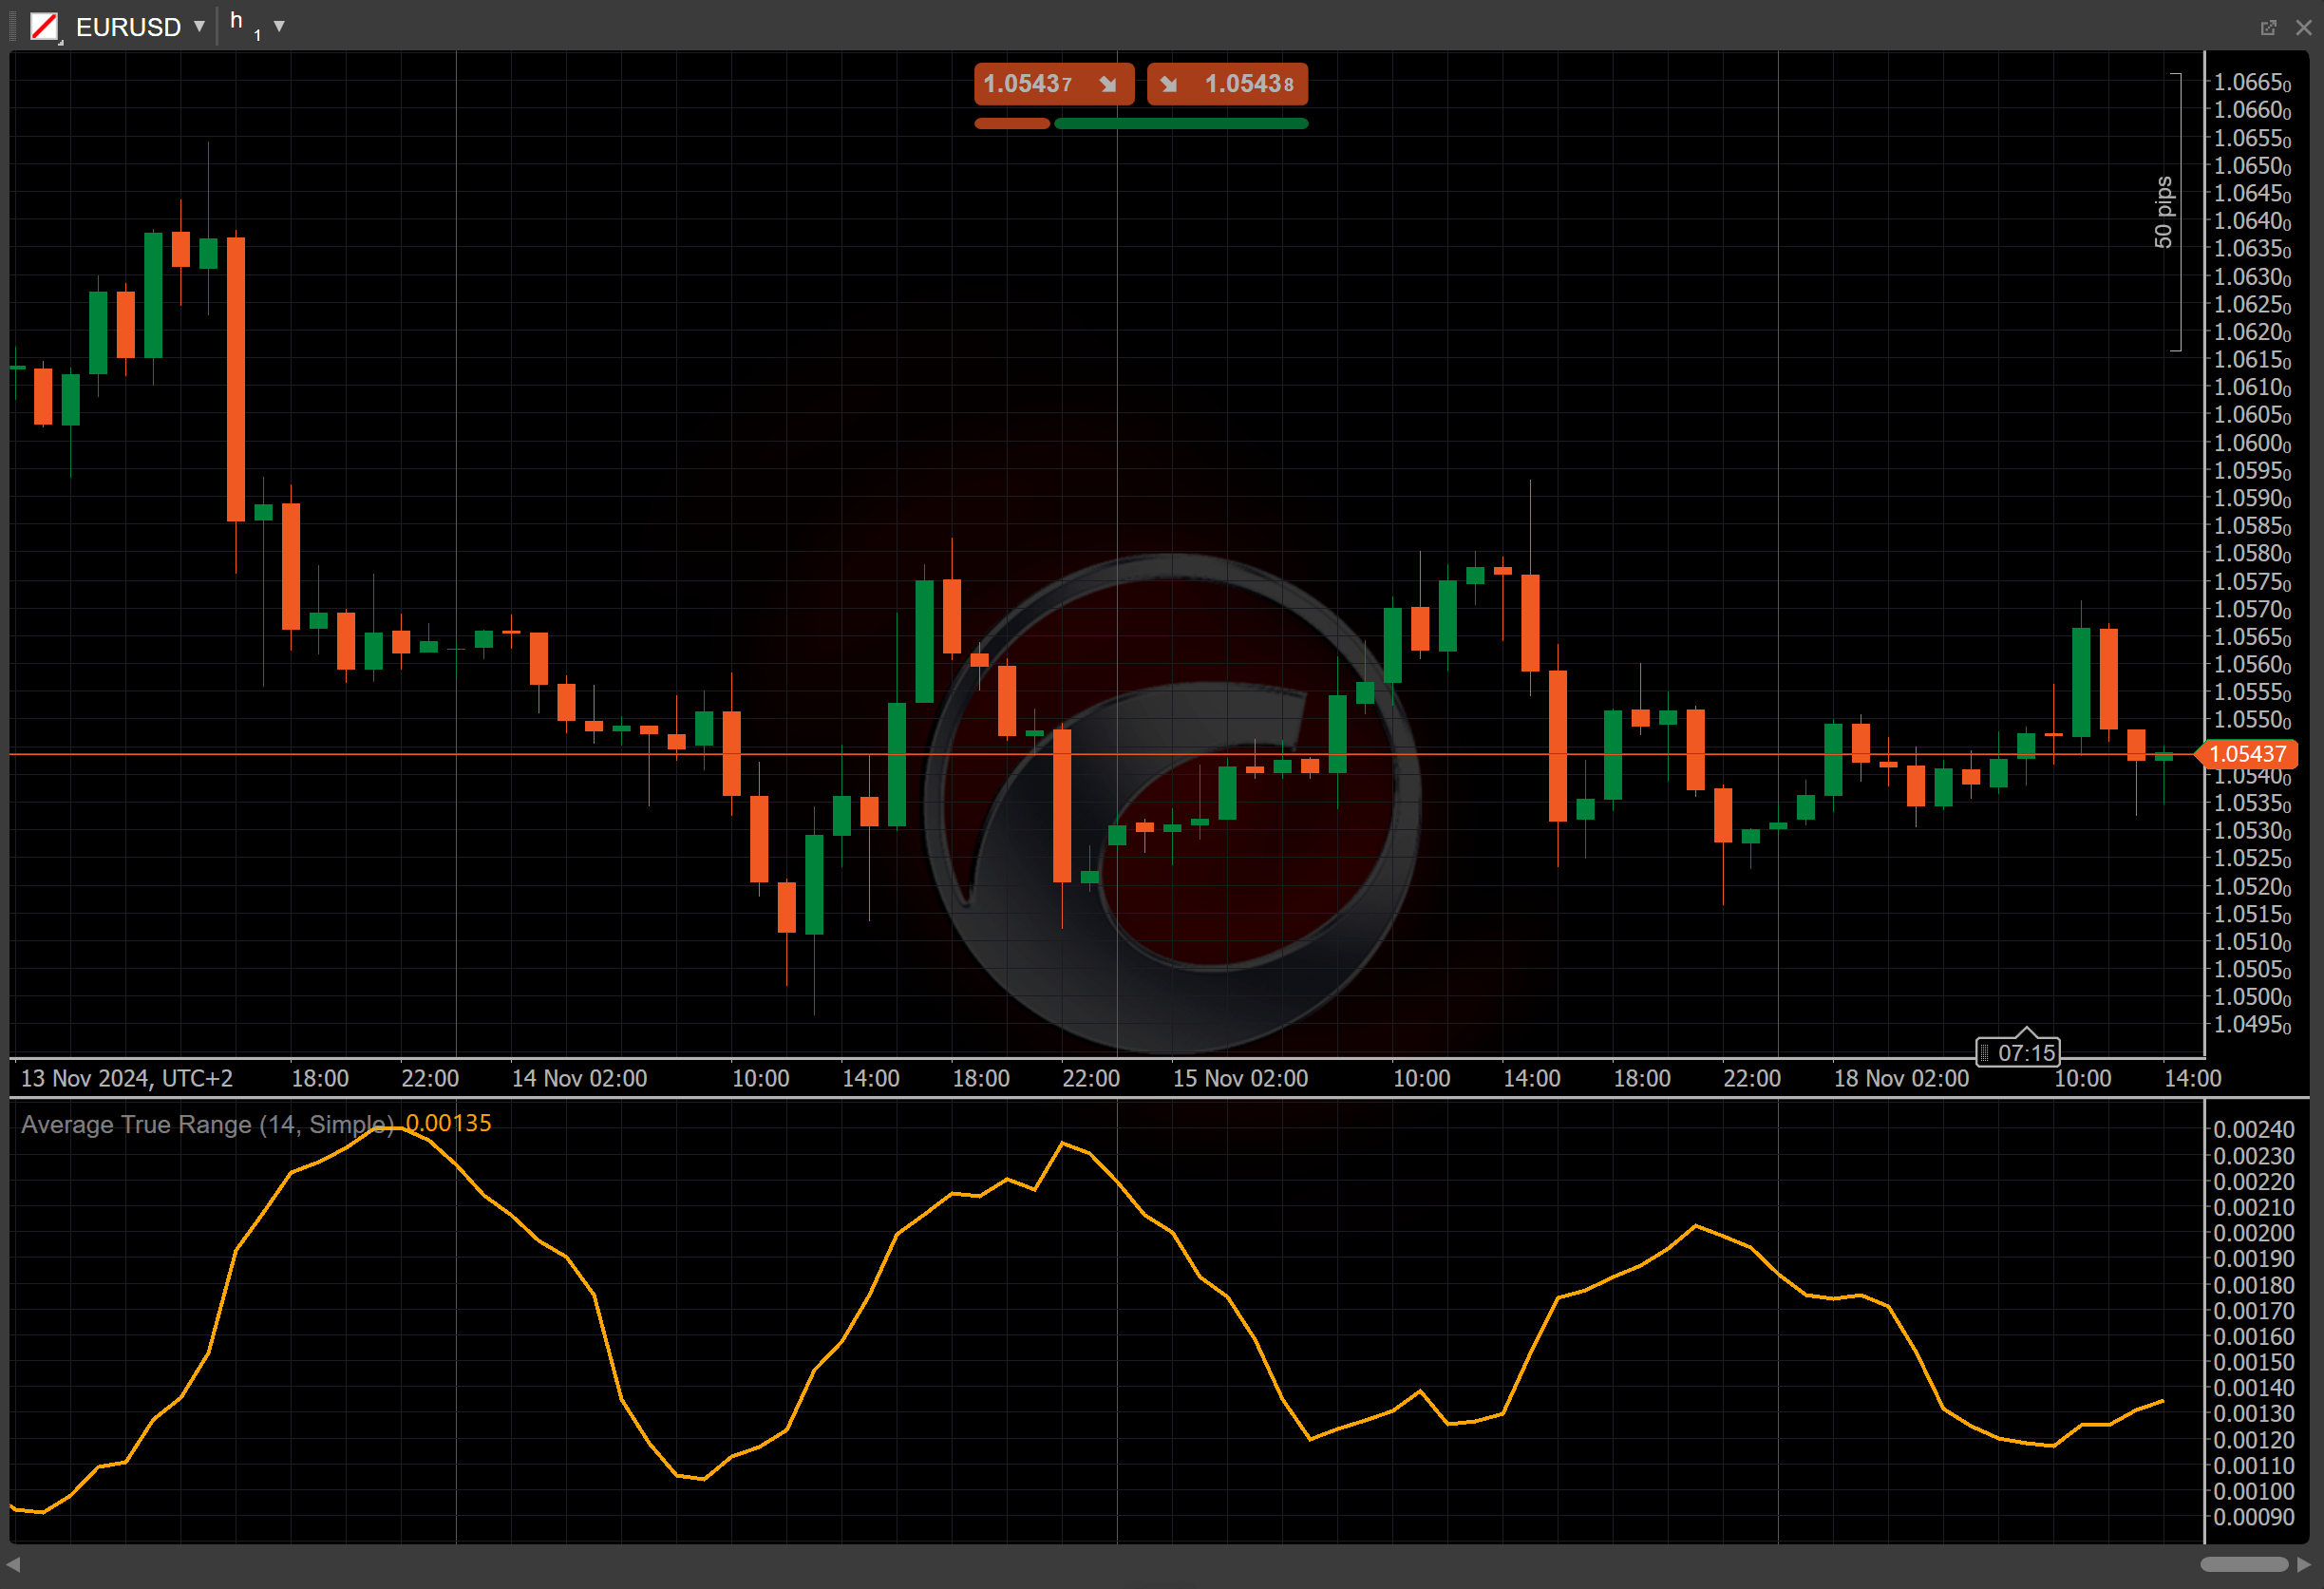Click the horizontal scrollbar thumb

(x=2244, y=1564)
